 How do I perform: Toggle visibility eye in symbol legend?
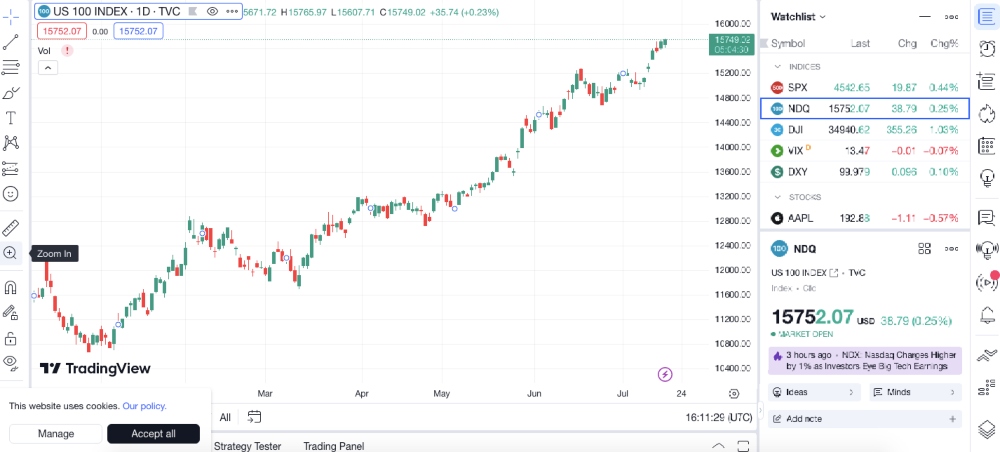(212, 11)
